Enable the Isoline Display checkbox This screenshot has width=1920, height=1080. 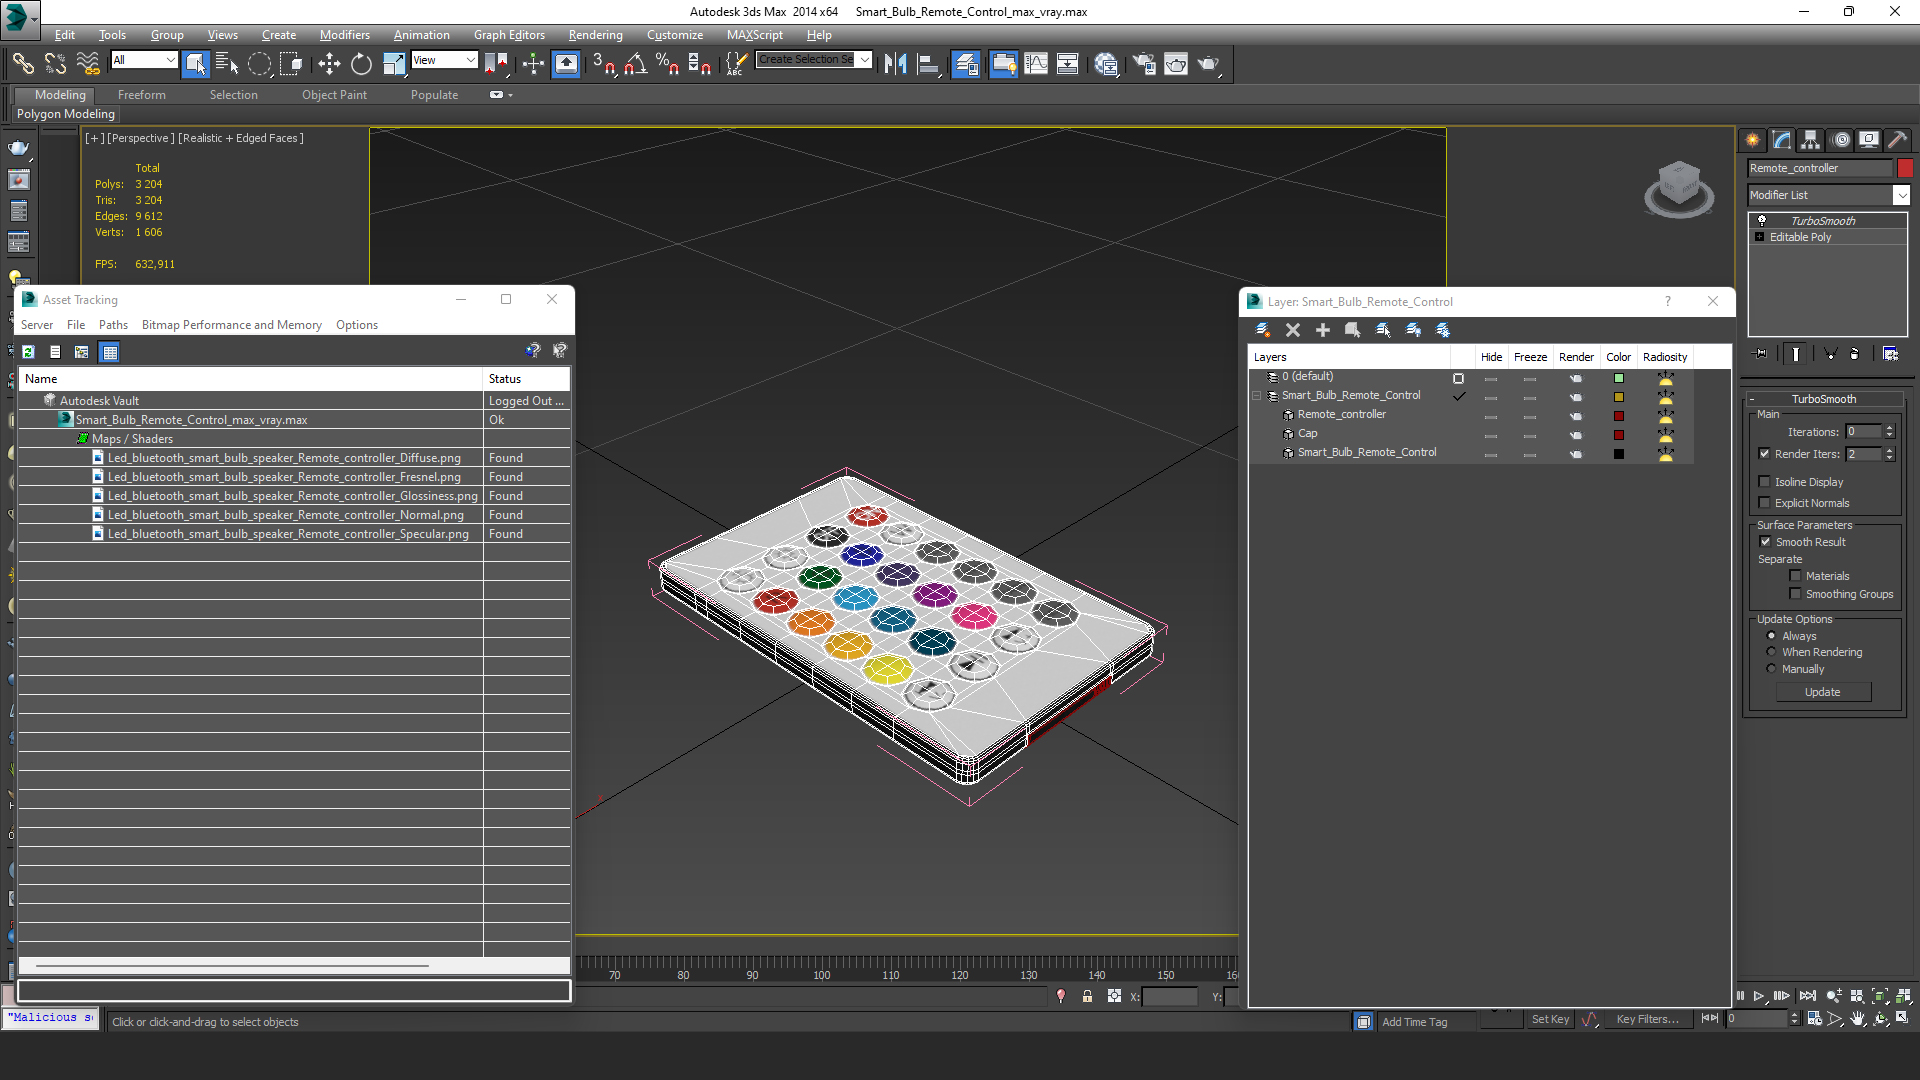tap(1765, 482)
